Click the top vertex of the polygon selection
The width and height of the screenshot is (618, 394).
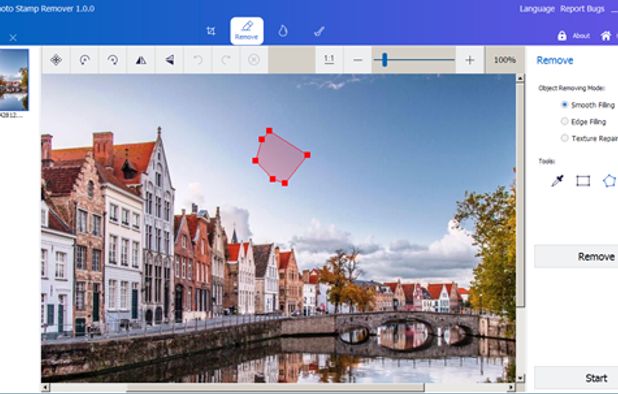coord(269,130)
